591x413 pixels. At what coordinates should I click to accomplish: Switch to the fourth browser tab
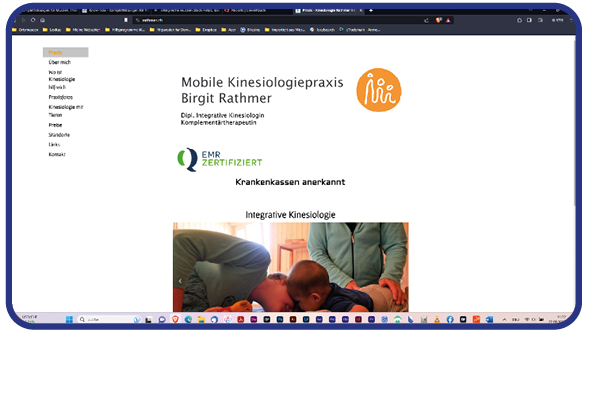point(257,11)
